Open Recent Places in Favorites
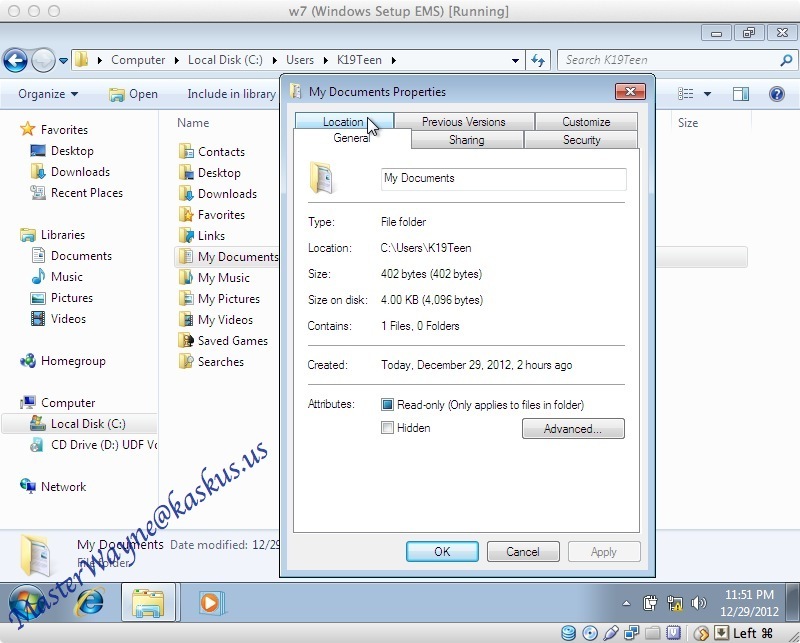 (x=77, y=193)
